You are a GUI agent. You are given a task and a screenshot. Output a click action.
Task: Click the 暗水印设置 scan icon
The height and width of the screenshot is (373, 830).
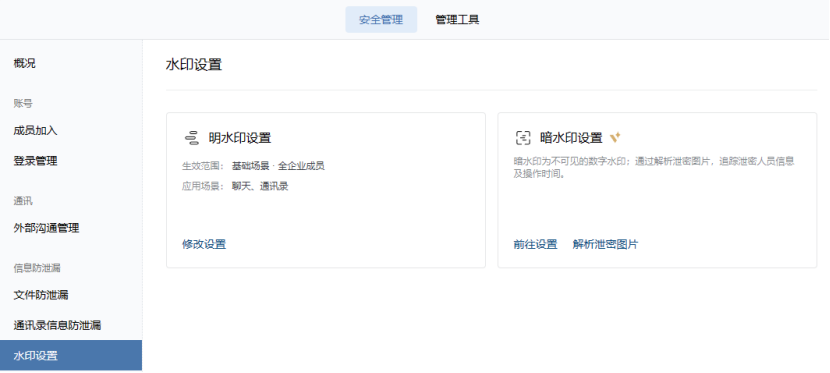(x=522, y=138)
